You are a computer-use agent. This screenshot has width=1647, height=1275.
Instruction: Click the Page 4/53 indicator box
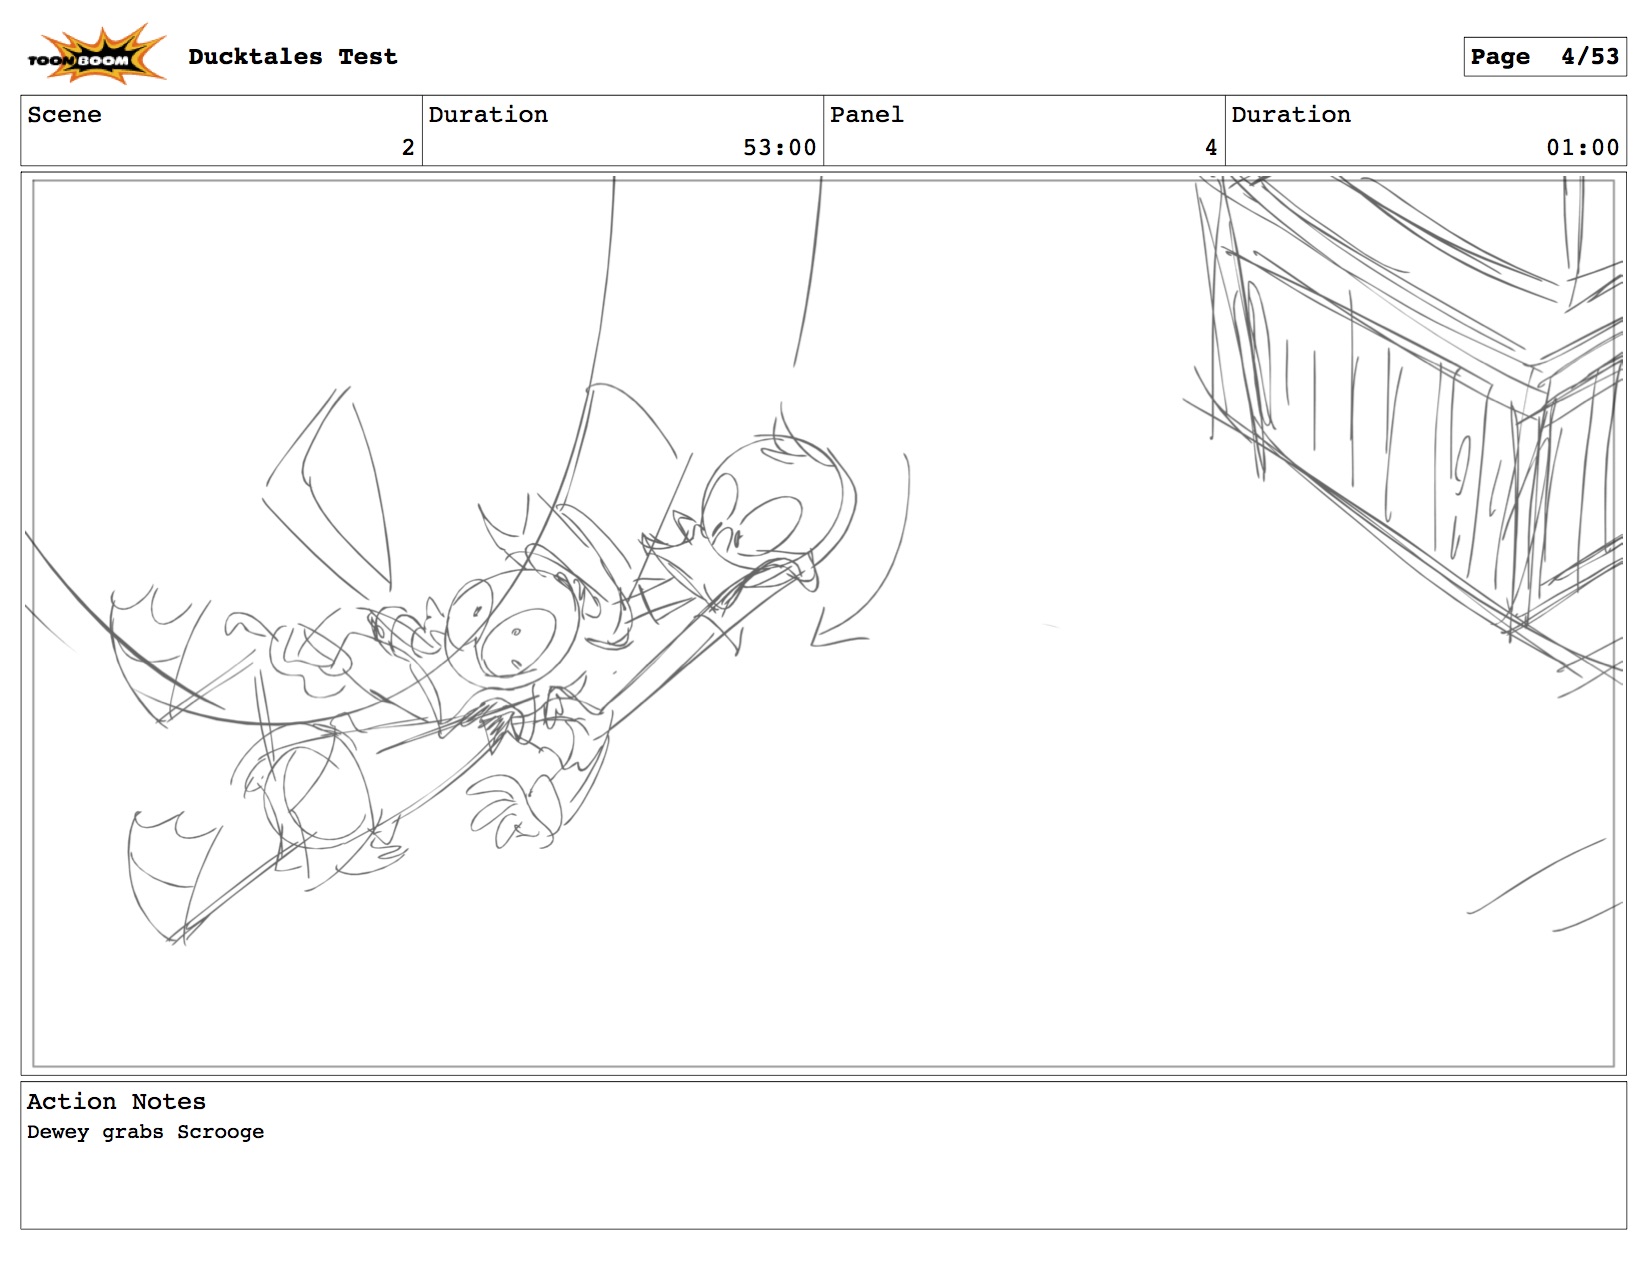(1543, 57)
